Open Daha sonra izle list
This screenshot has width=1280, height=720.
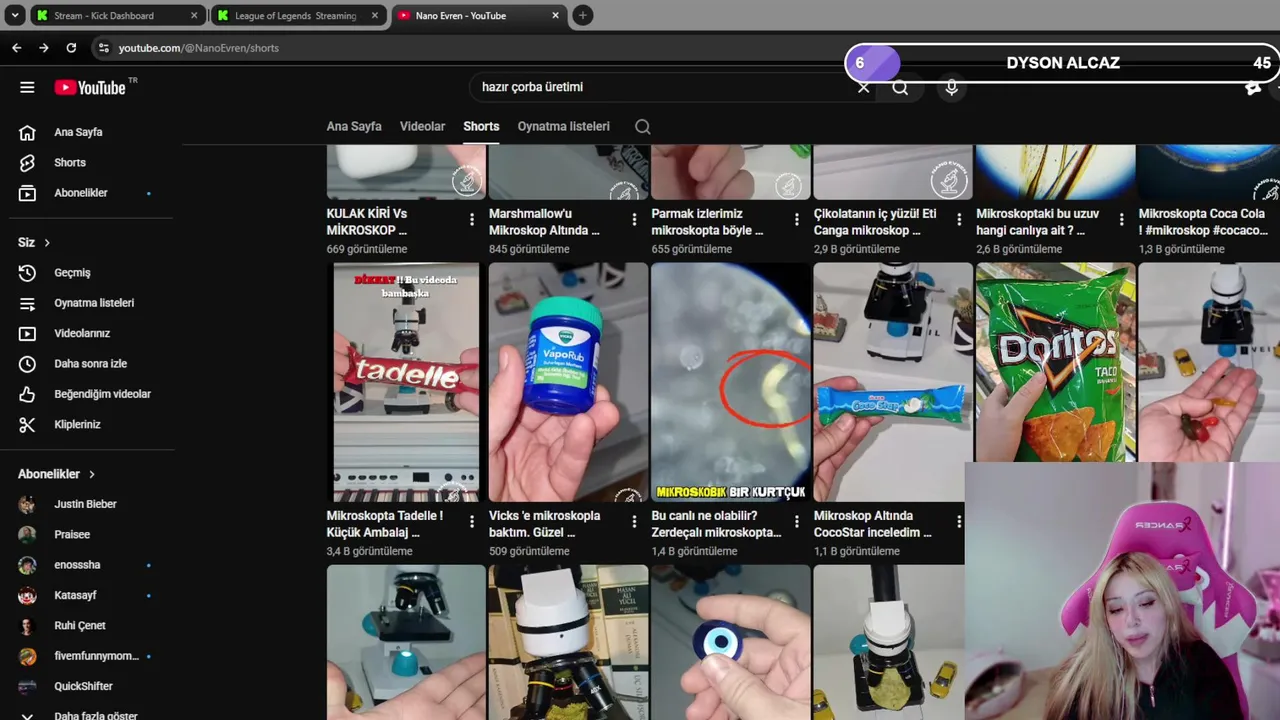tap(90, 364)
